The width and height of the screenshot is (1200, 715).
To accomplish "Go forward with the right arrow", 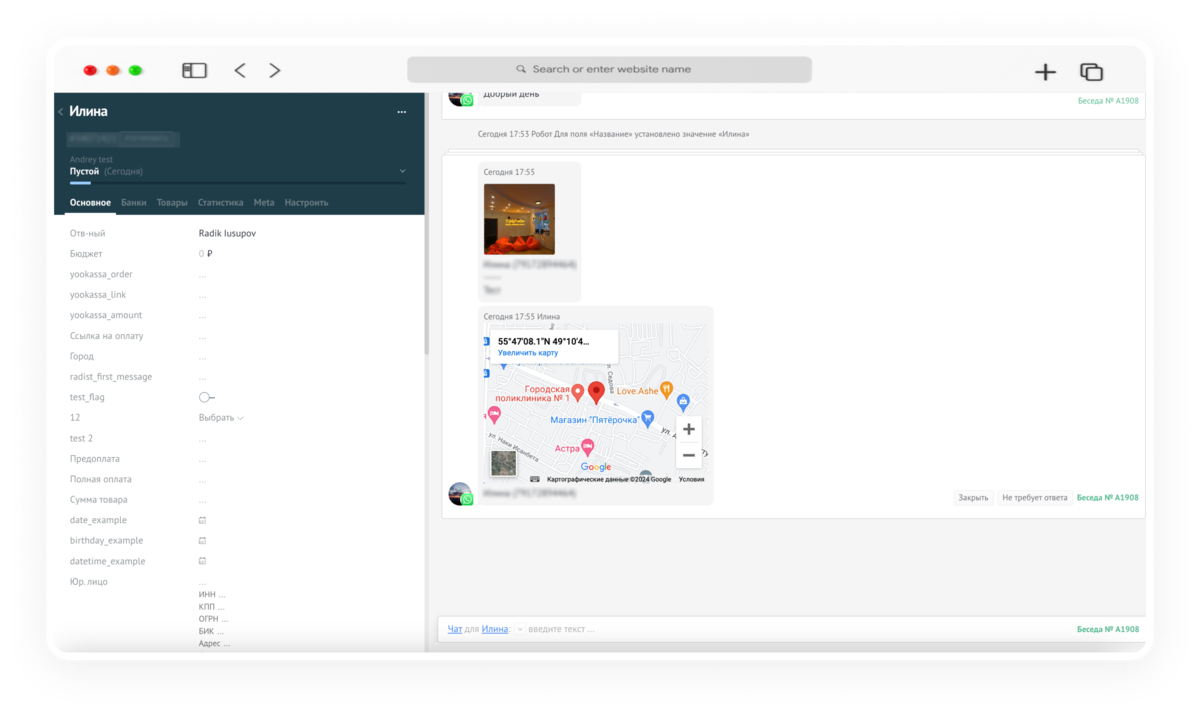I will [x=274, y=70].
